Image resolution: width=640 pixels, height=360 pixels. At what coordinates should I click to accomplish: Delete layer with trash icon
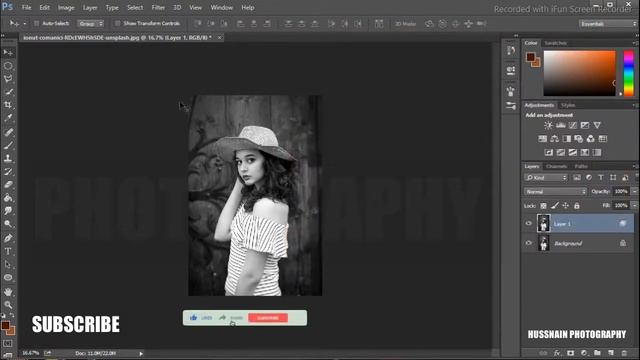624,353
